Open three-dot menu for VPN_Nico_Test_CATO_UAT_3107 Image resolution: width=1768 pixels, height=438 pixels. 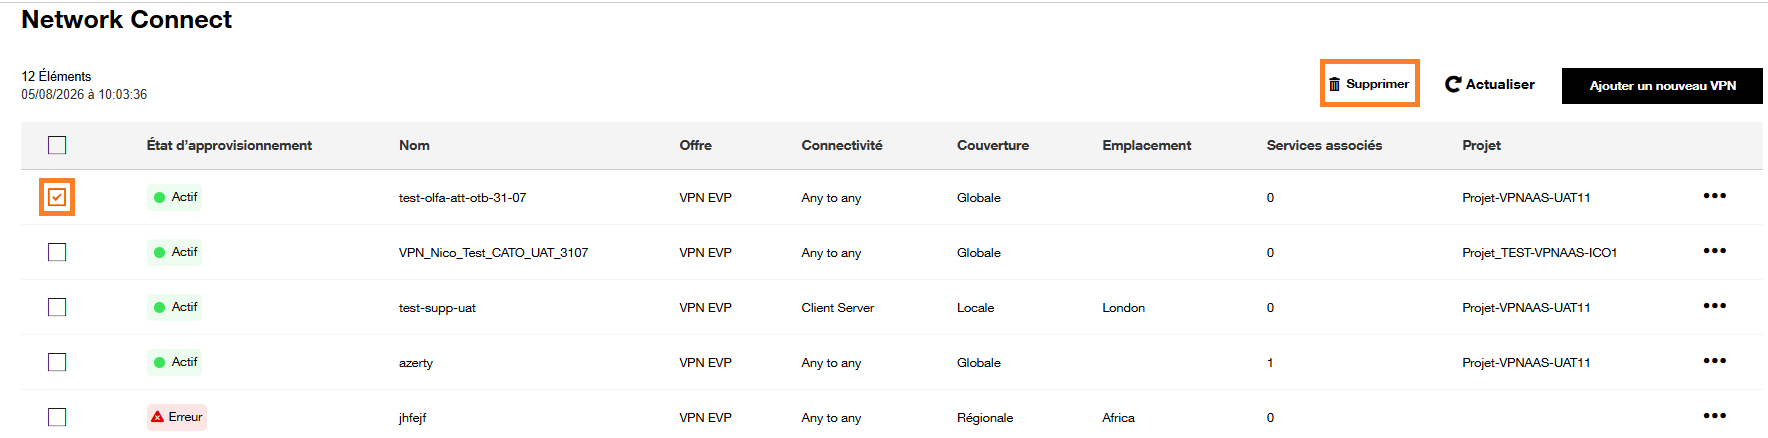point(1714,251)
